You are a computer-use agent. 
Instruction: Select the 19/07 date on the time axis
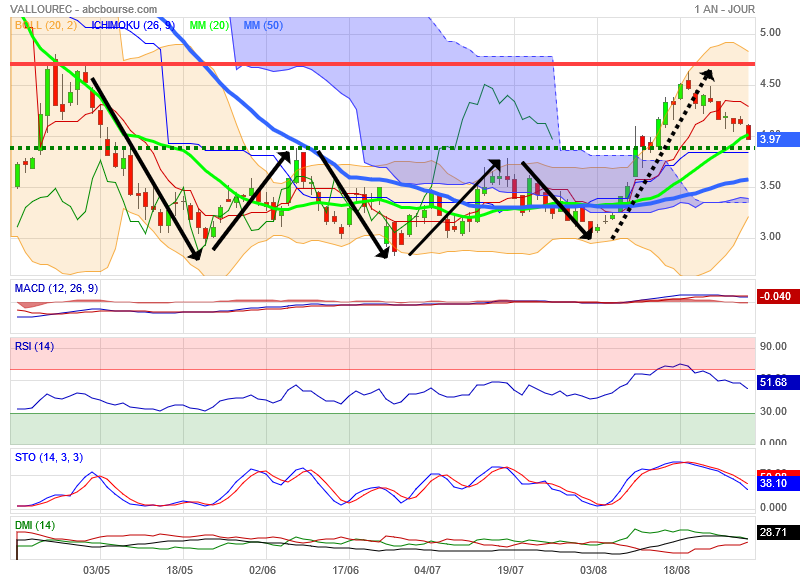[x=511, y=570]
